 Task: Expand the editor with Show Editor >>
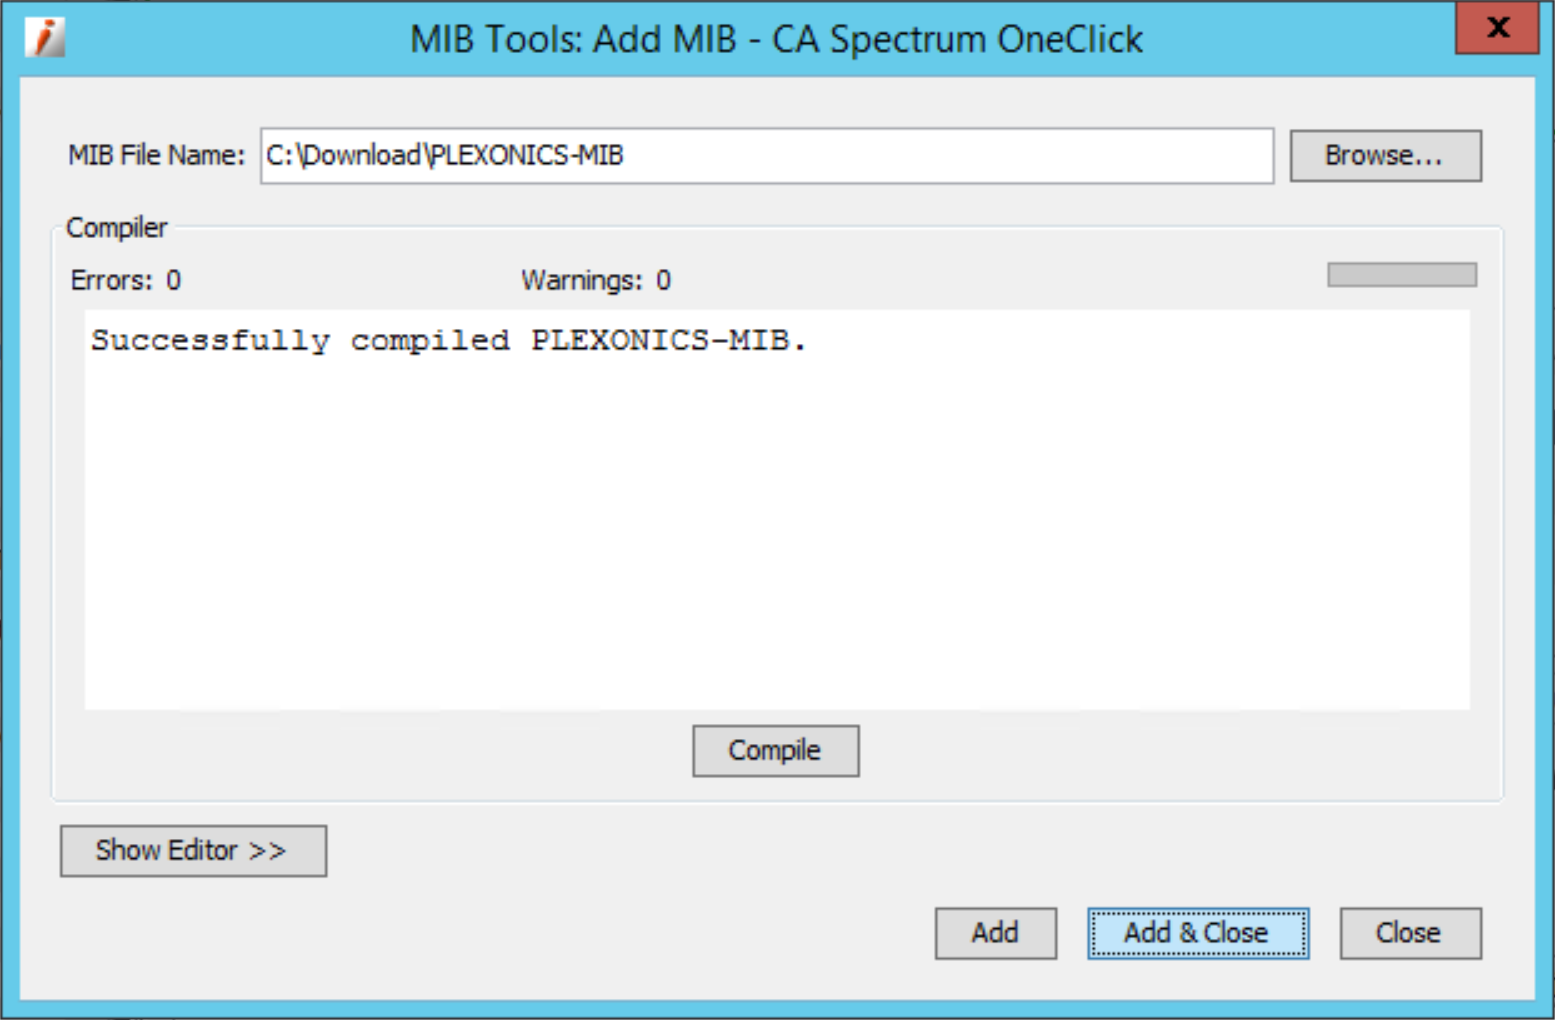tap(193, 850)
